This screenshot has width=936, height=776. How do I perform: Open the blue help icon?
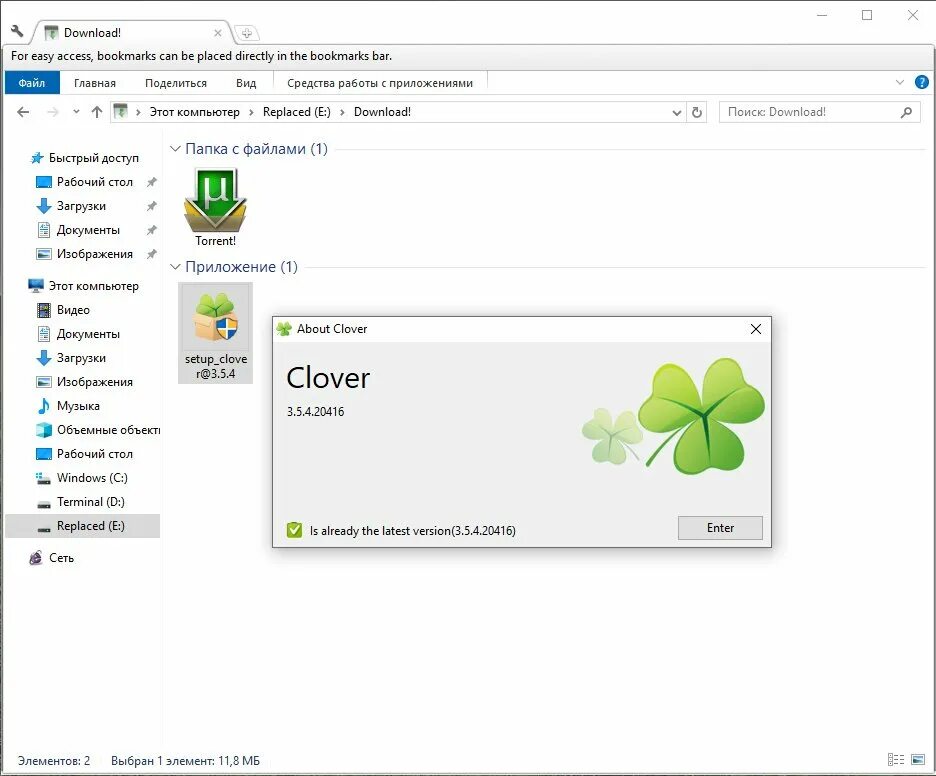click(921, 82)
